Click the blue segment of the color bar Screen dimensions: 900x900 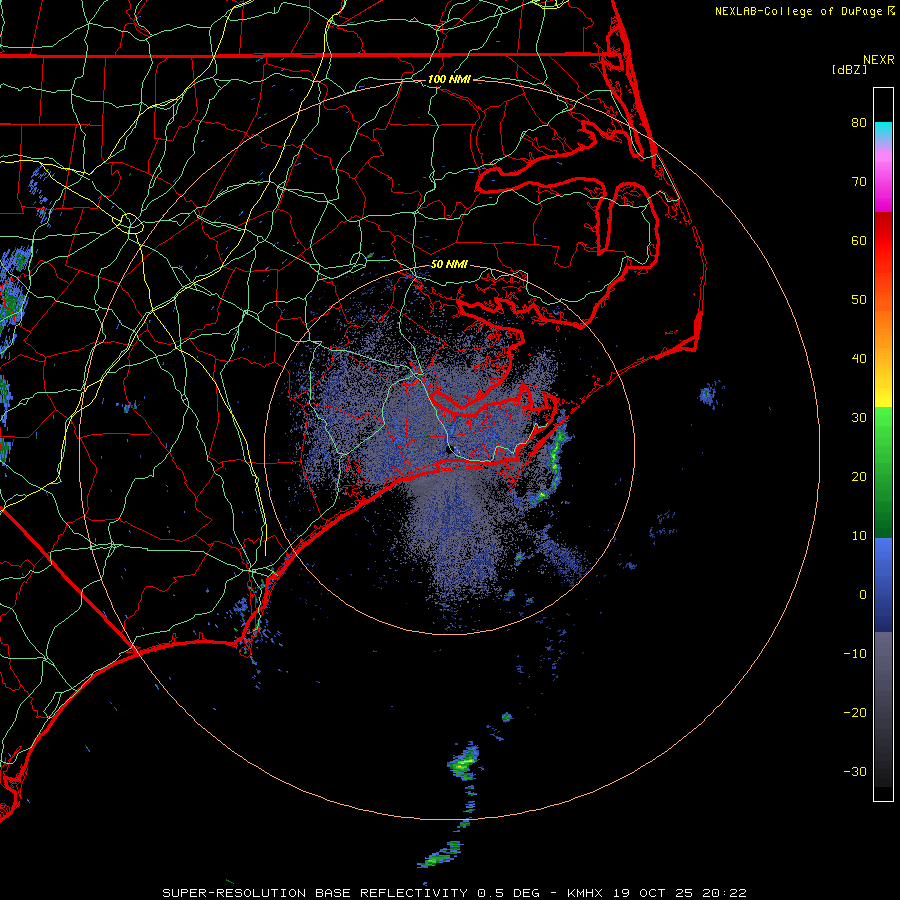pos(883,585)
